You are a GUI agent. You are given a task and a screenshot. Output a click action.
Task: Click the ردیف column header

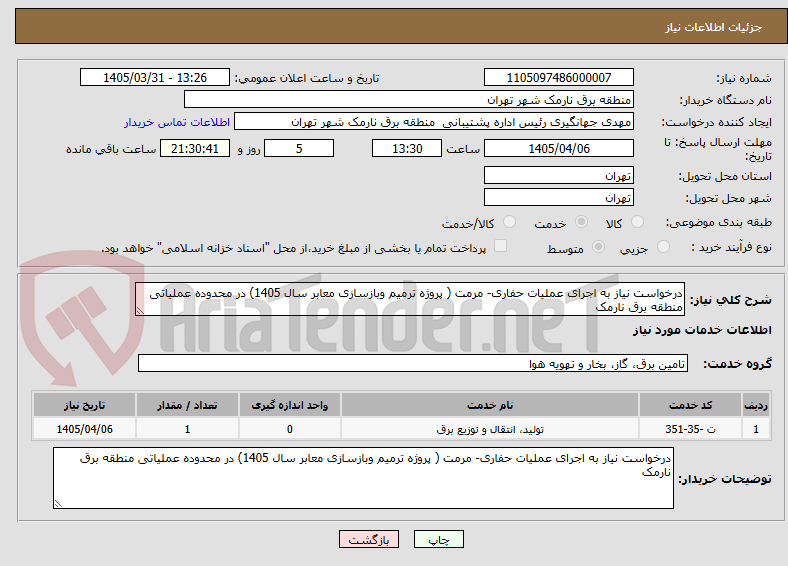click(756, 405)
